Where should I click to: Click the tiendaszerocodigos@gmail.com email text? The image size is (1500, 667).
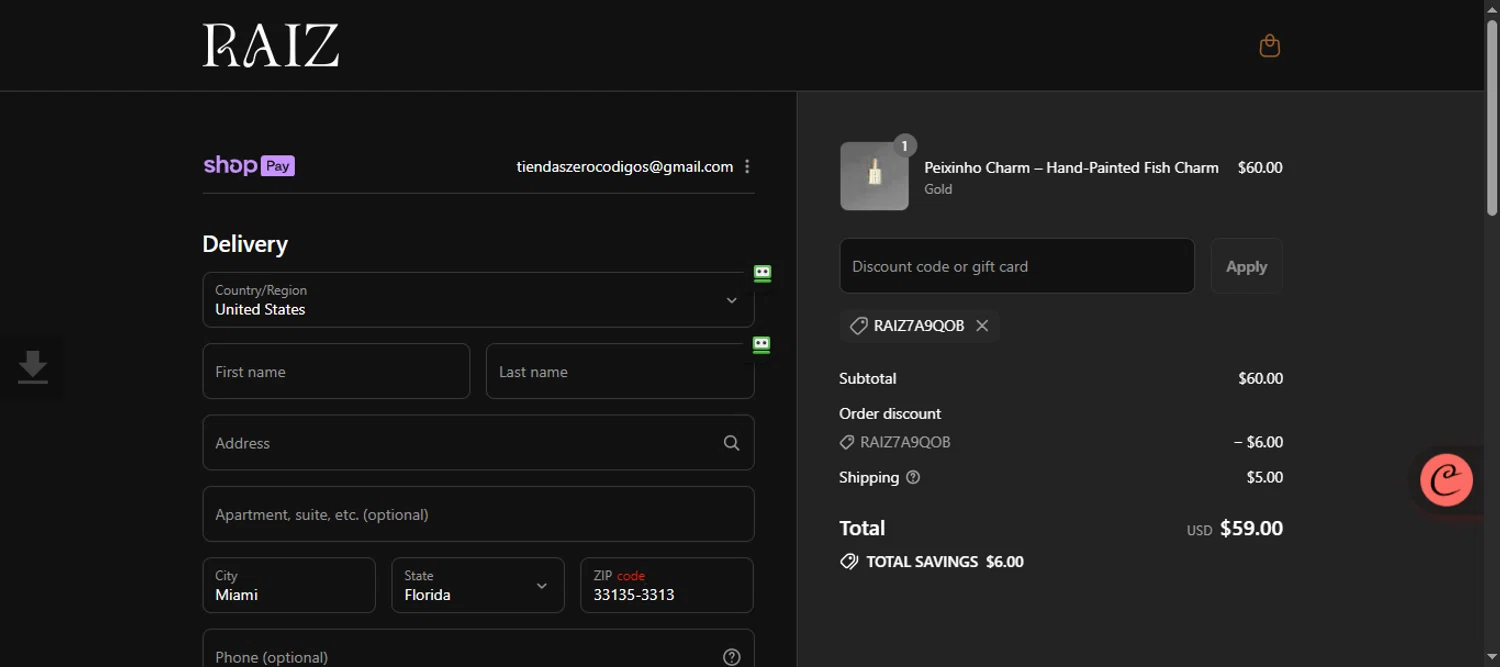625,167
